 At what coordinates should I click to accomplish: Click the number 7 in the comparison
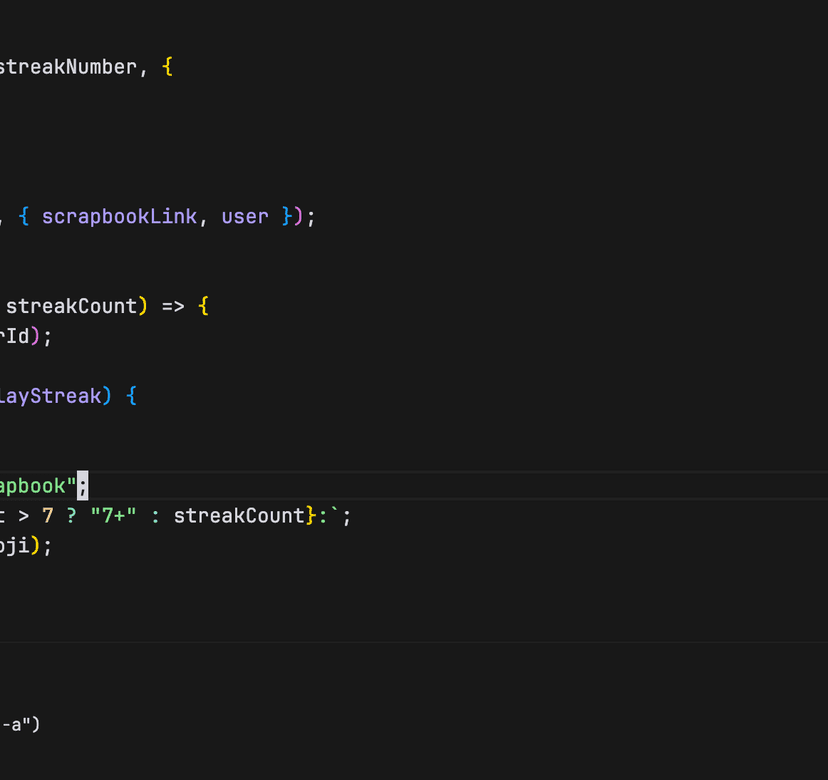pyautogui.click(x=48, y=516)
